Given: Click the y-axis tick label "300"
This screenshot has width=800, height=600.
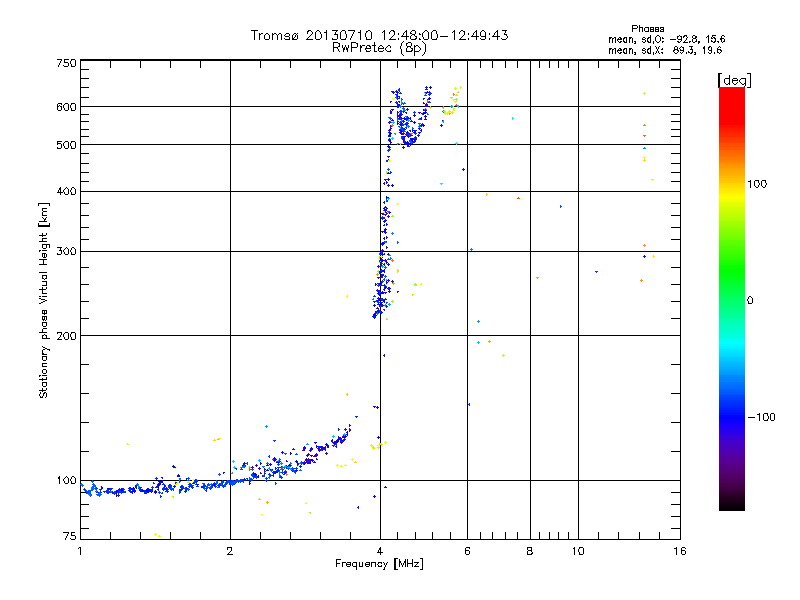Looking at the screenshot, I should click(66, 252).
